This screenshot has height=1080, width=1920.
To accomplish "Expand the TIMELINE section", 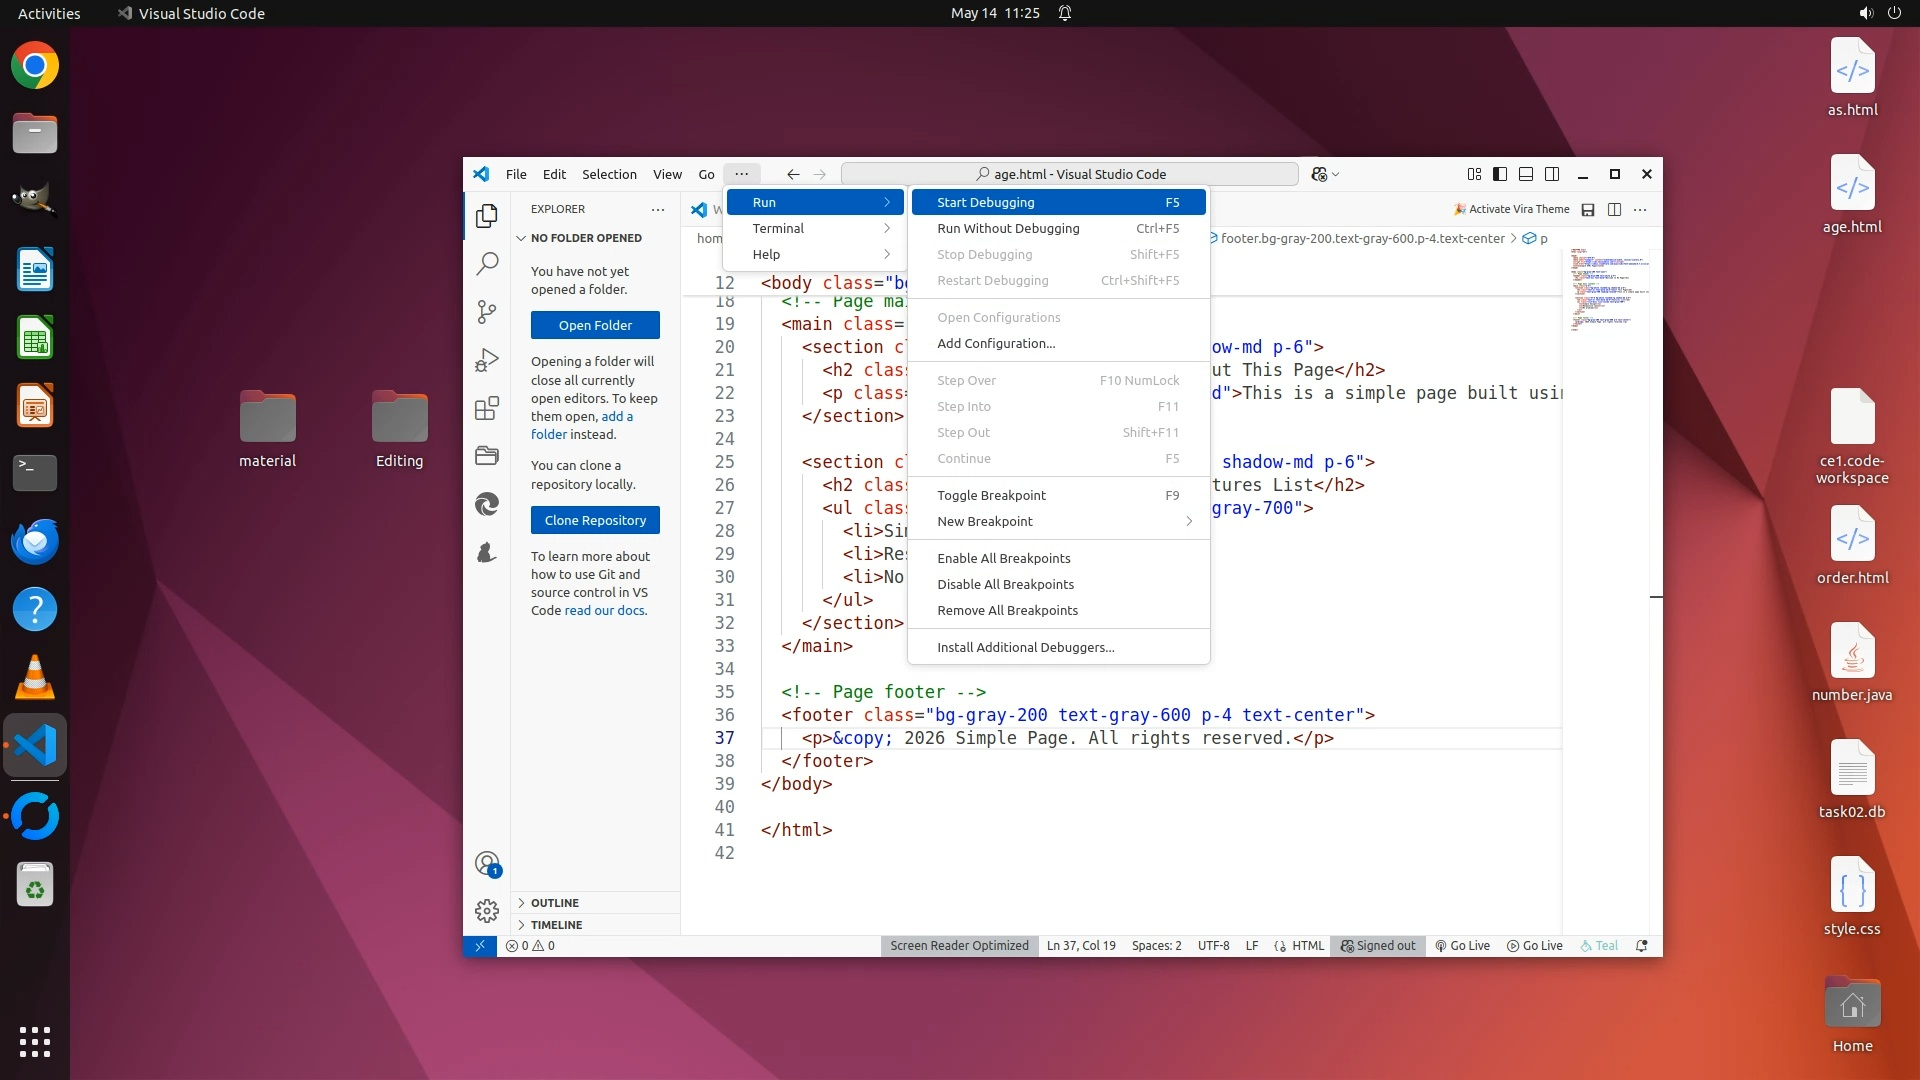I will point(557,924).
